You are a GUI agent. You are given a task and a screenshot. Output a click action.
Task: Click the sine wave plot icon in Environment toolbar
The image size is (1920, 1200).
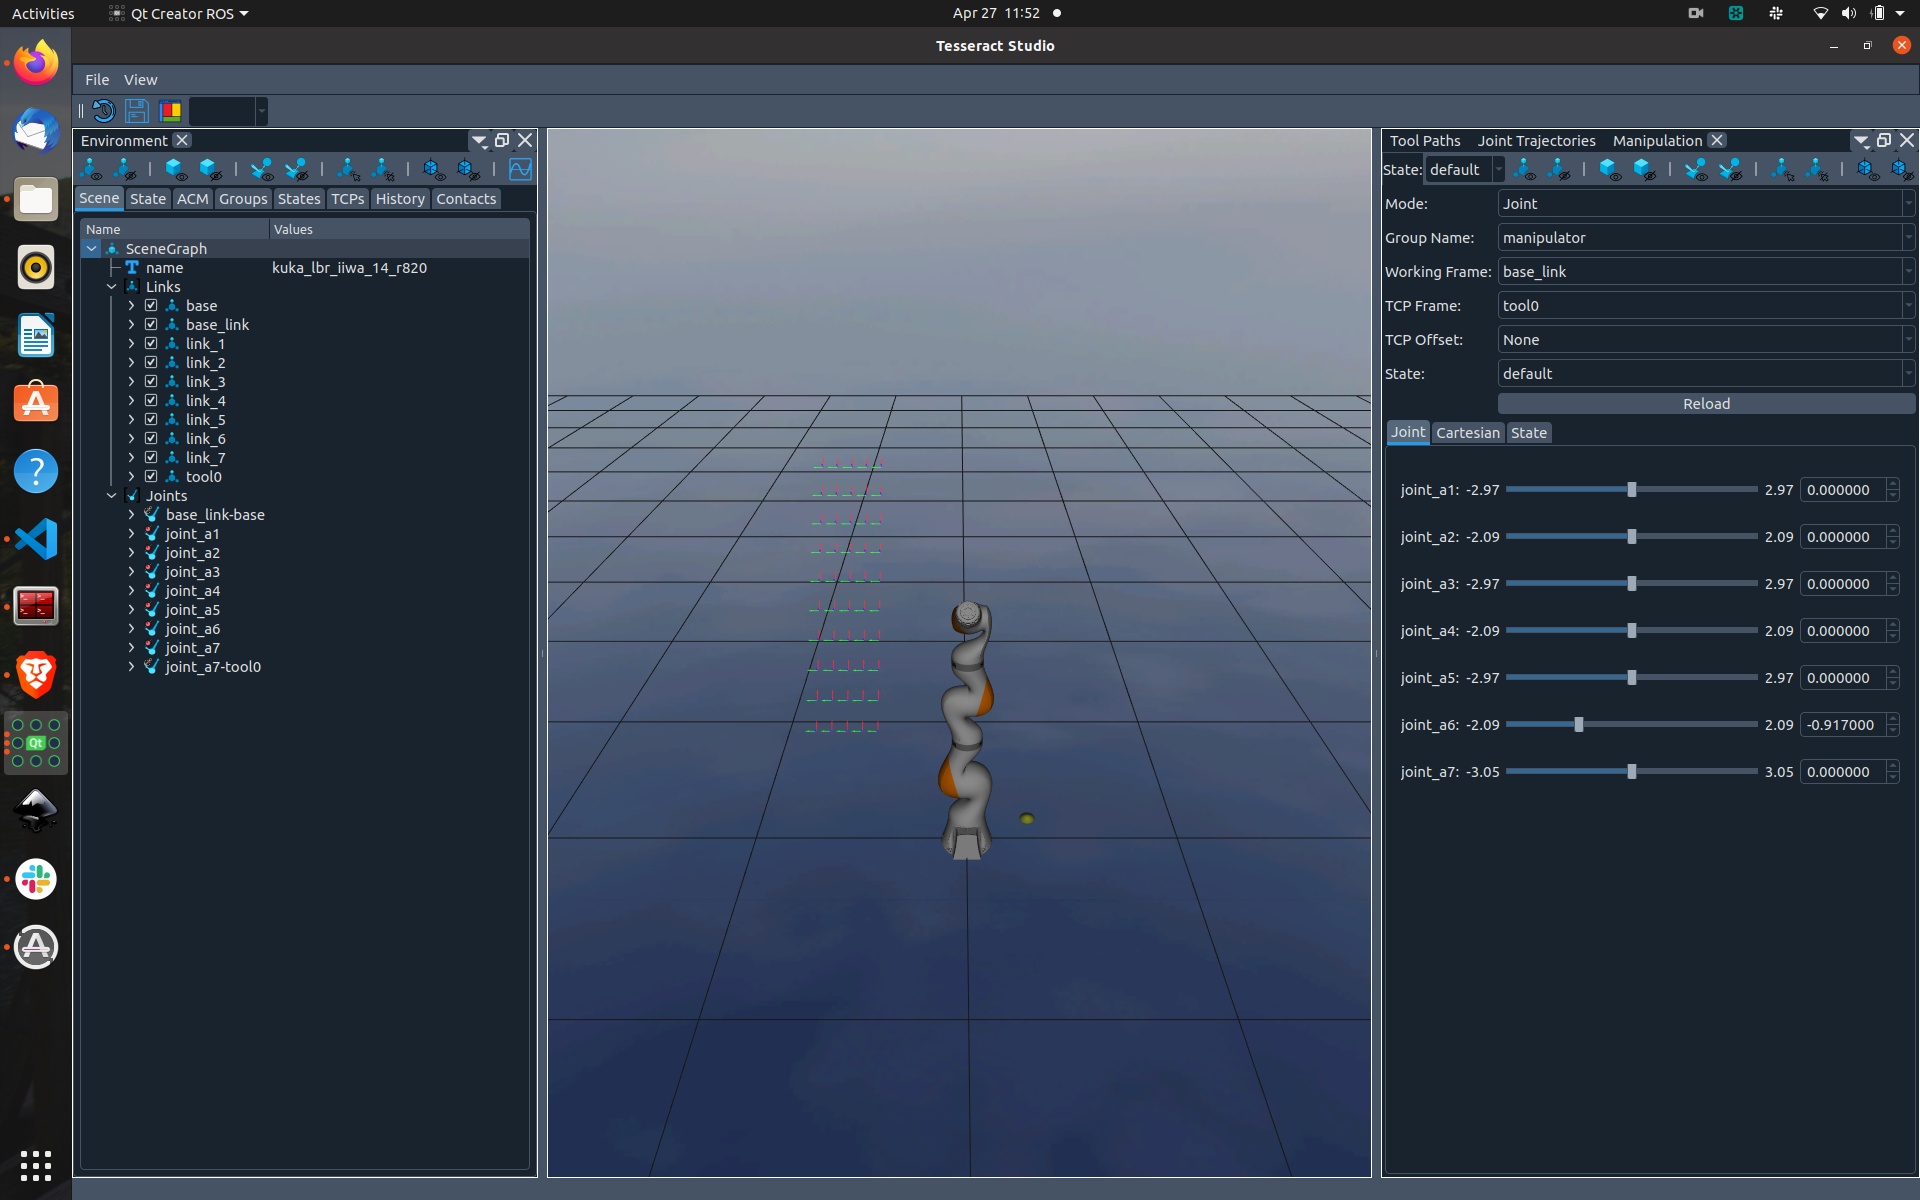(x=520, y=169)
